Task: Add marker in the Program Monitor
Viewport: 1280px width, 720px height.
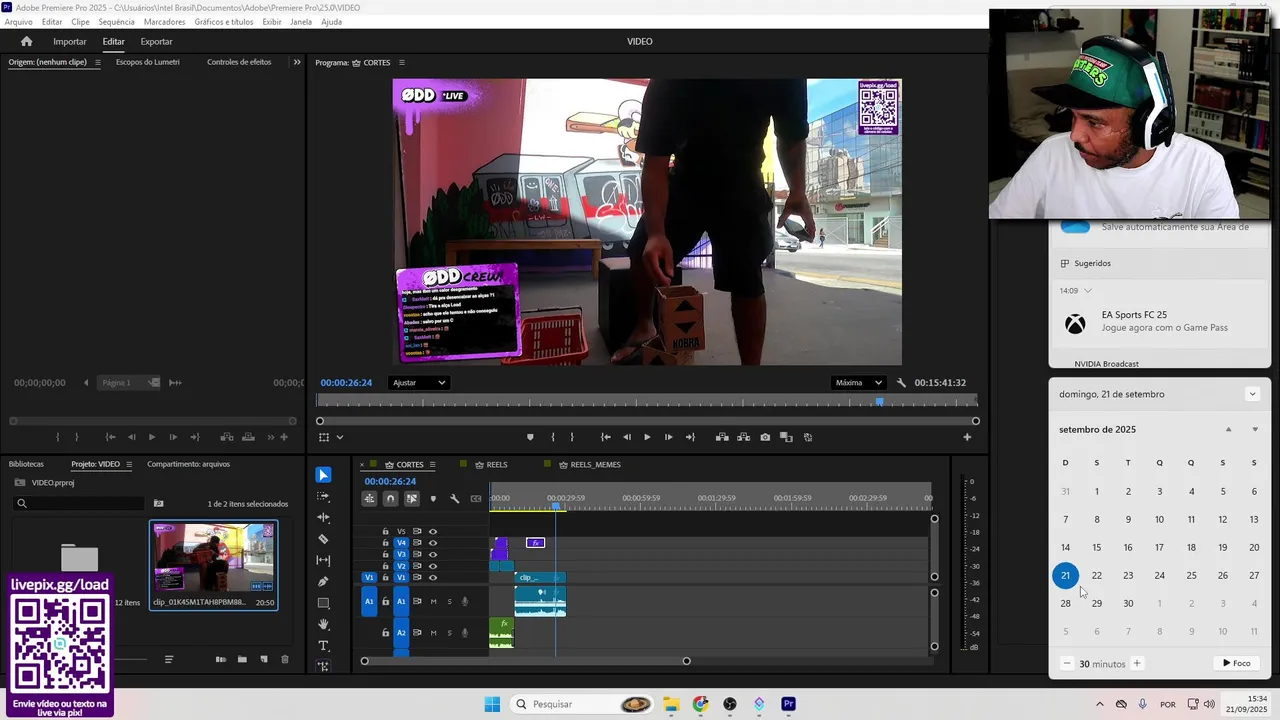Action: click(x=530, y=437)
